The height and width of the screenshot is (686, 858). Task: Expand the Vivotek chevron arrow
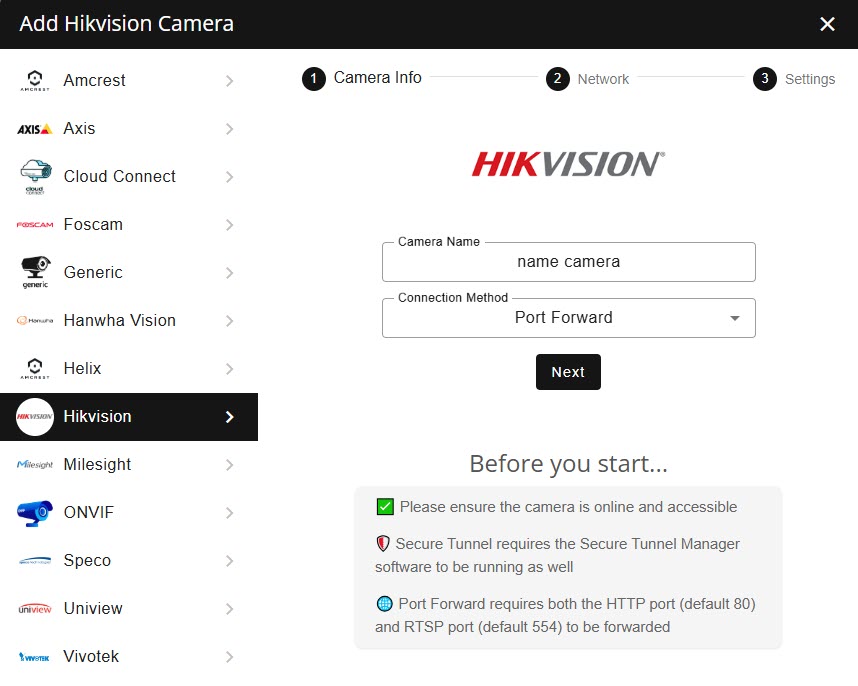[230, 657]
